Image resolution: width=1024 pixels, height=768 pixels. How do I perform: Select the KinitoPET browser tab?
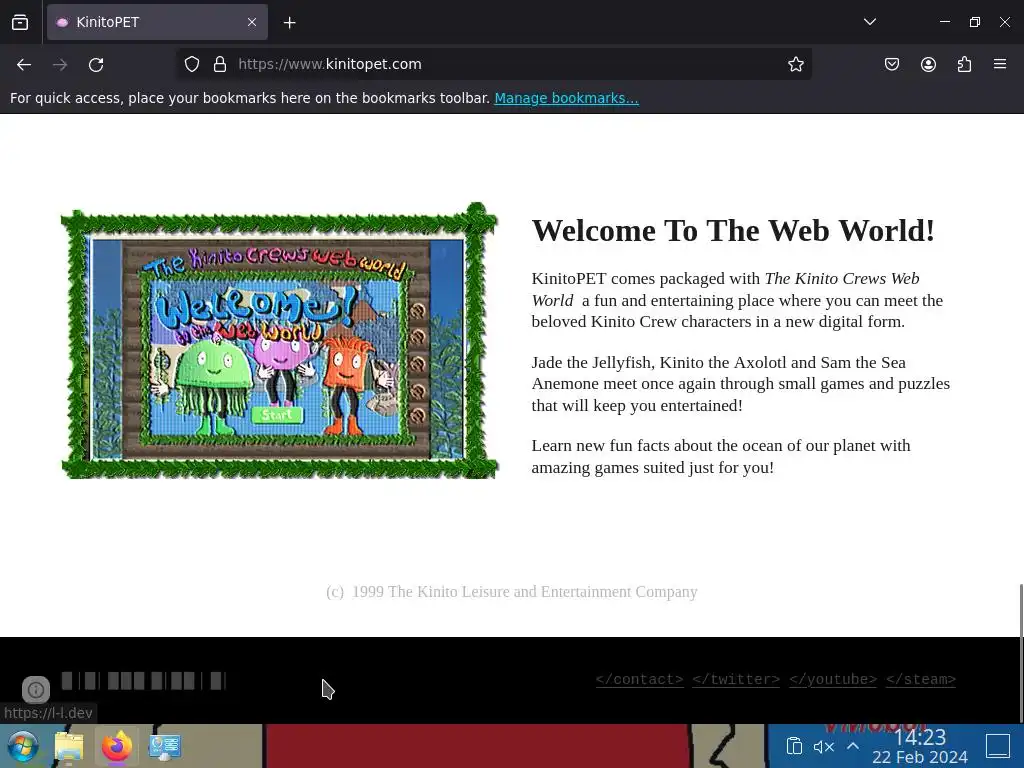157,22
